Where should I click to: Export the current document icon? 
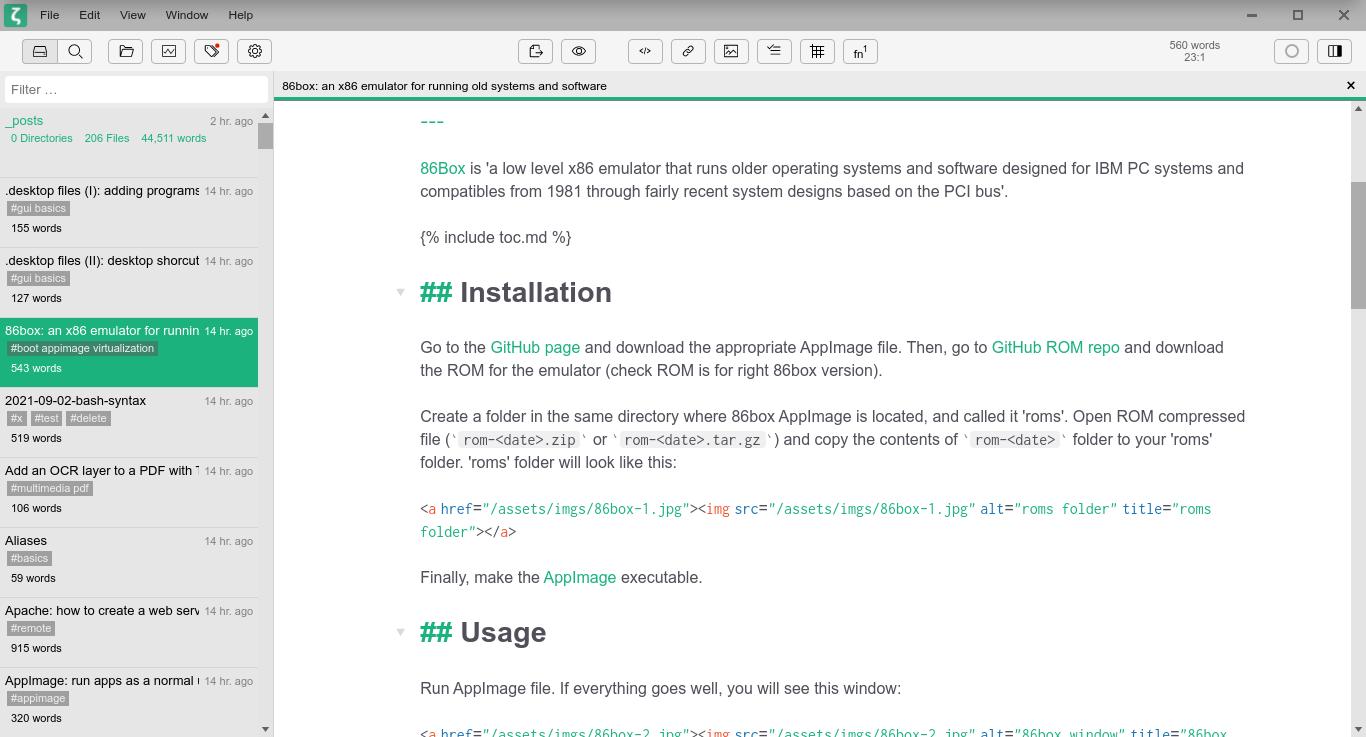tap(536, 51)
